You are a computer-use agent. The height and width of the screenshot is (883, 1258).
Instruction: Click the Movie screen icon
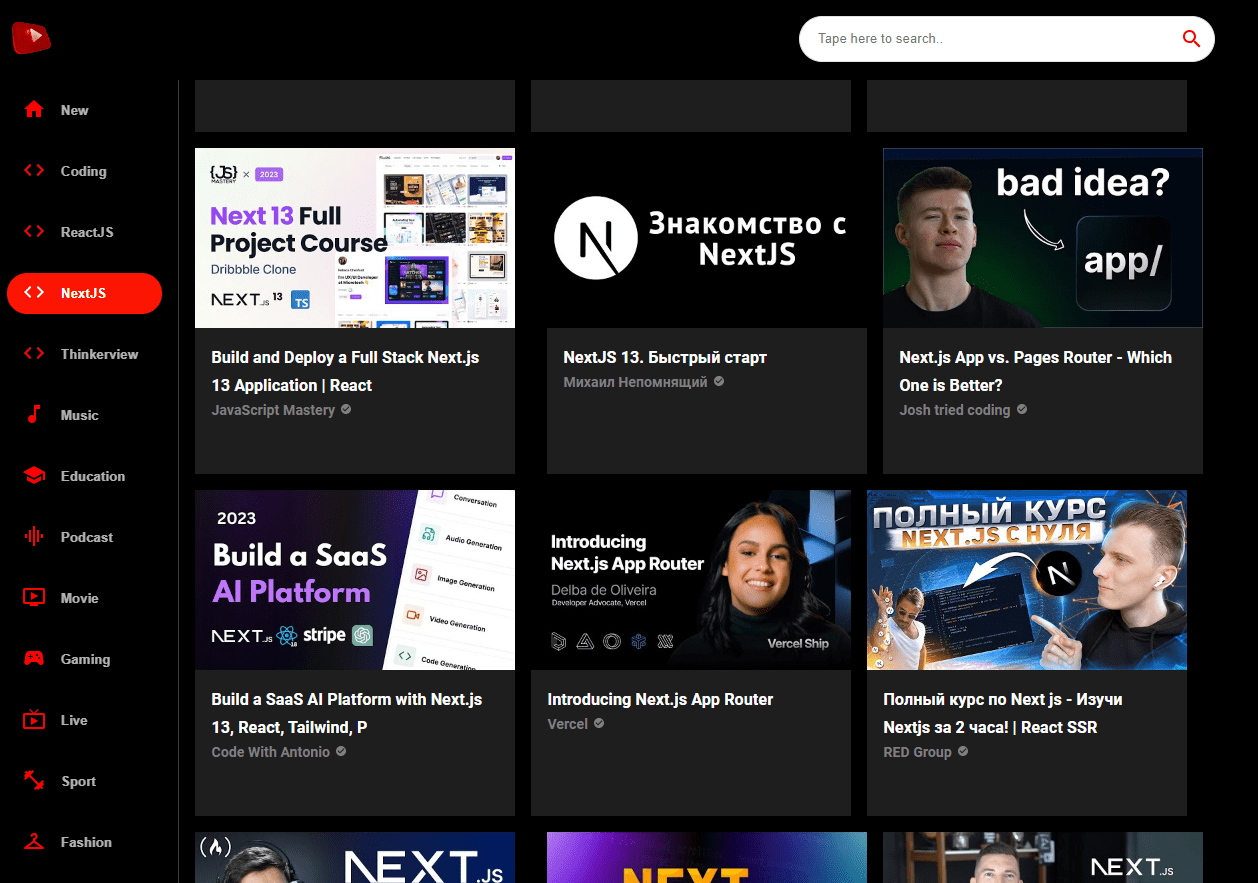[34, 598]
